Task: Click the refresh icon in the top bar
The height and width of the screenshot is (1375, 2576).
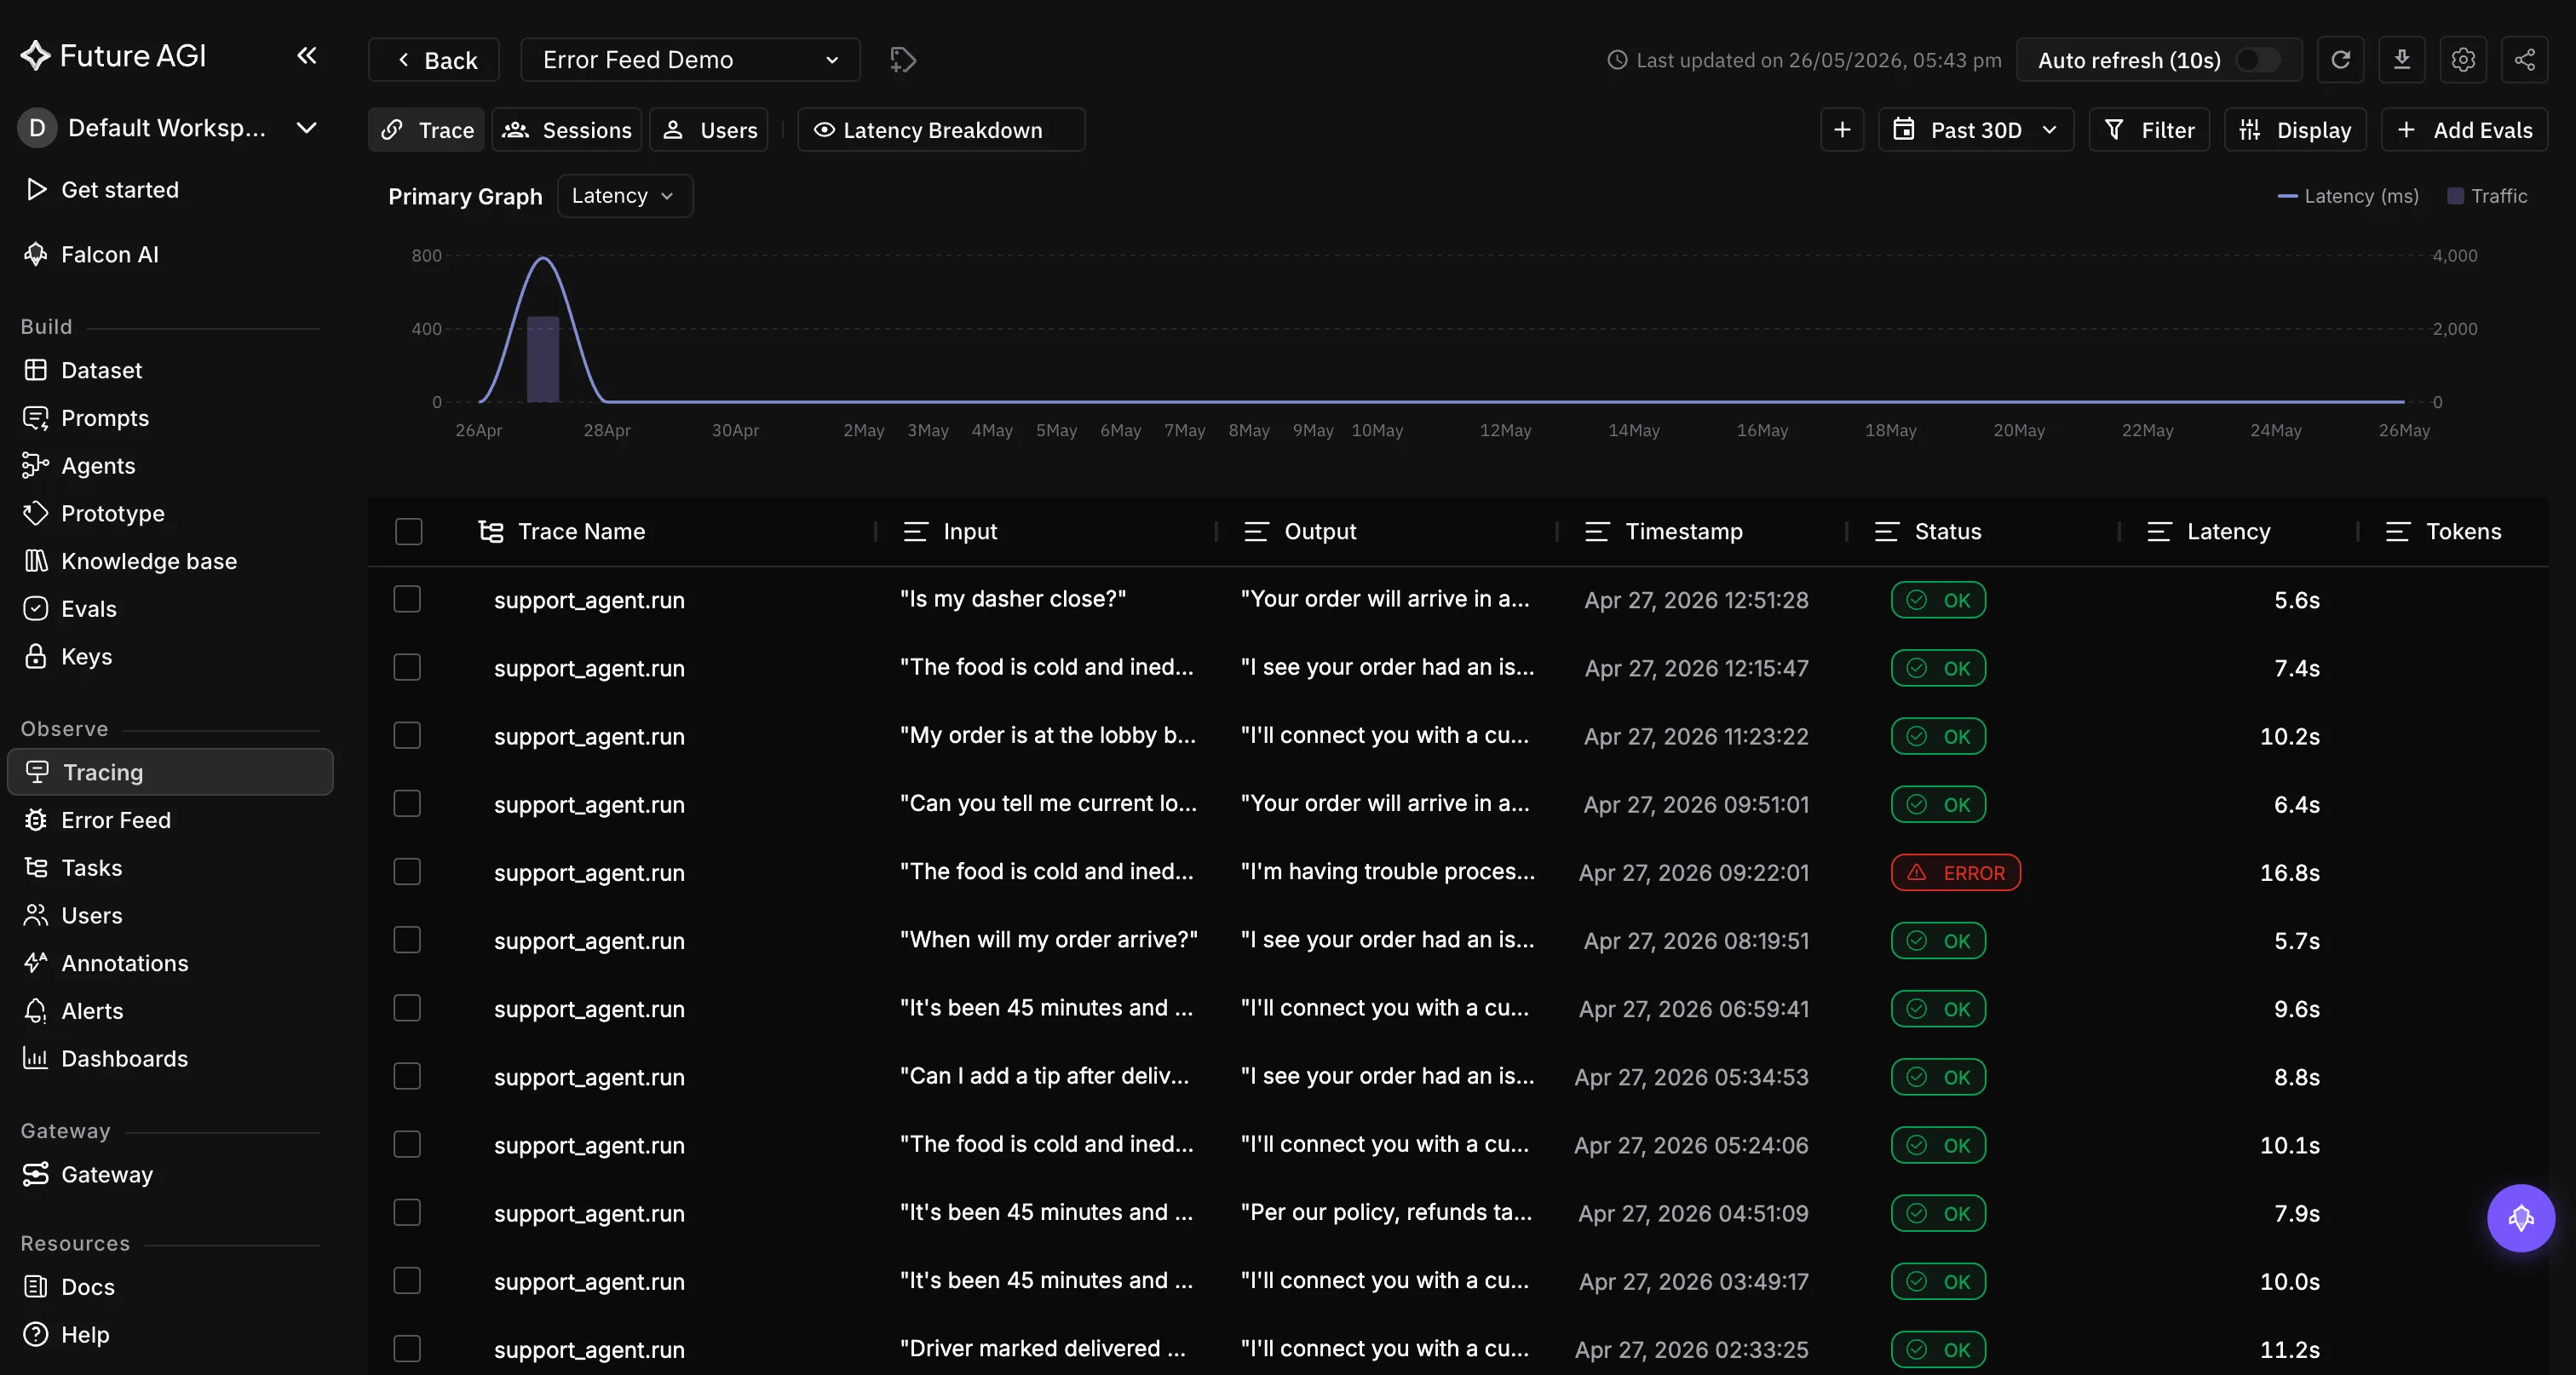Action: click(x=2340, y=60)
